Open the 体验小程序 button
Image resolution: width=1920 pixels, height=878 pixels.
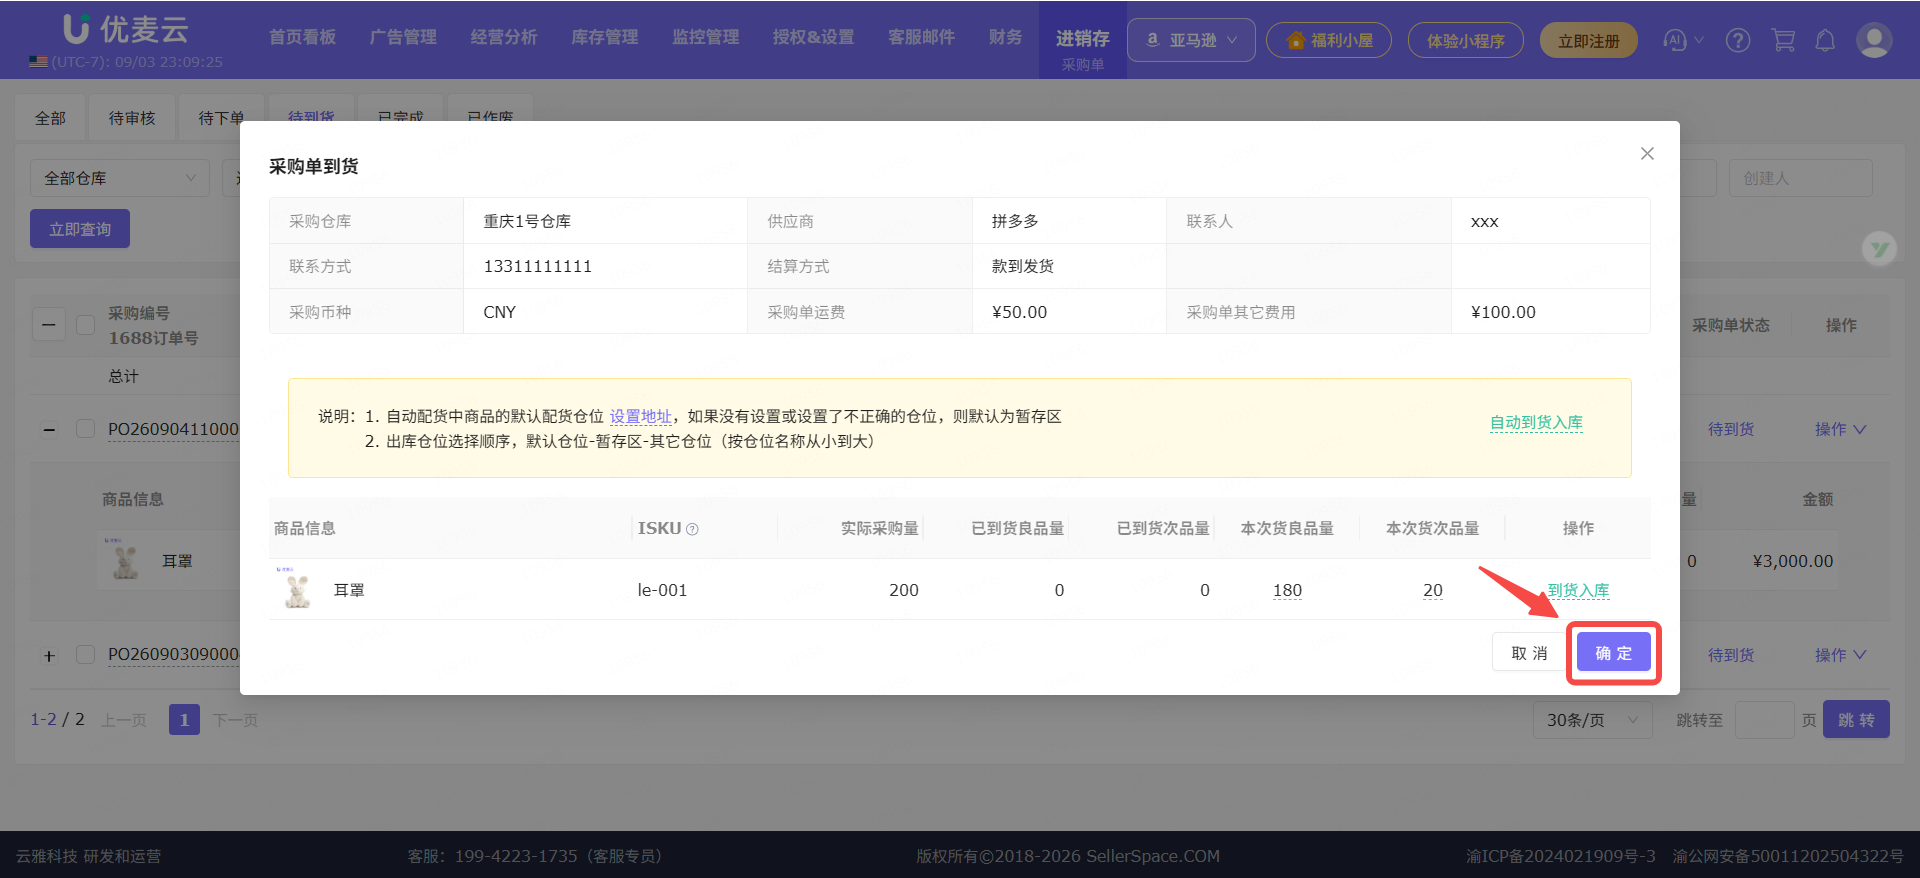pos(1465,41)
